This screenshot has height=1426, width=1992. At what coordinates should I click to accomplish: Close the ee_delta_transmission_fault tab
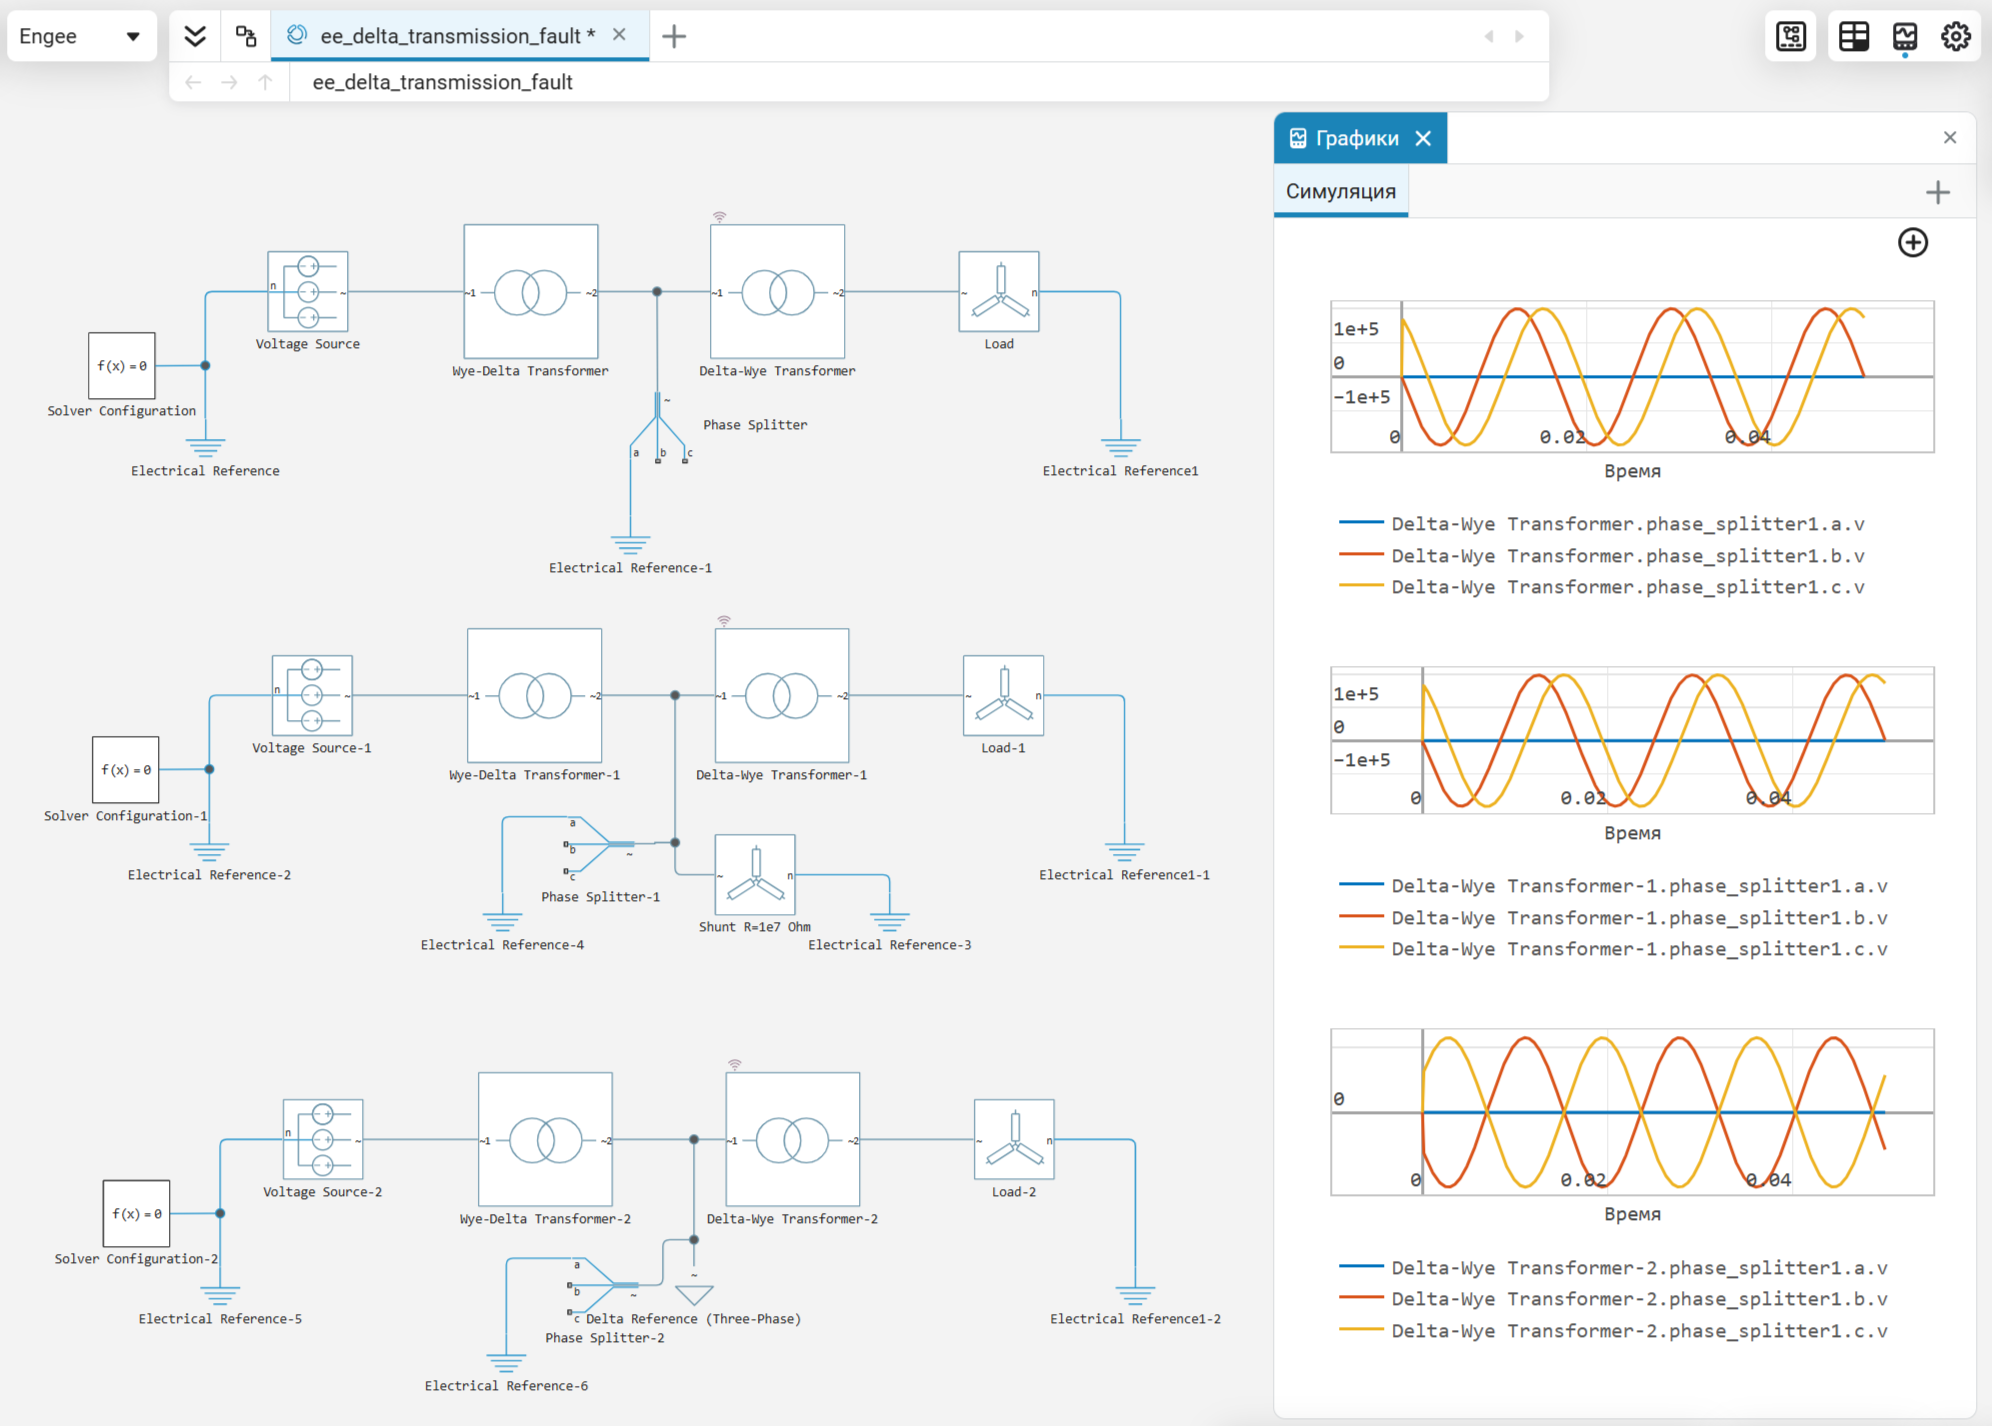(x=619, y=35)
